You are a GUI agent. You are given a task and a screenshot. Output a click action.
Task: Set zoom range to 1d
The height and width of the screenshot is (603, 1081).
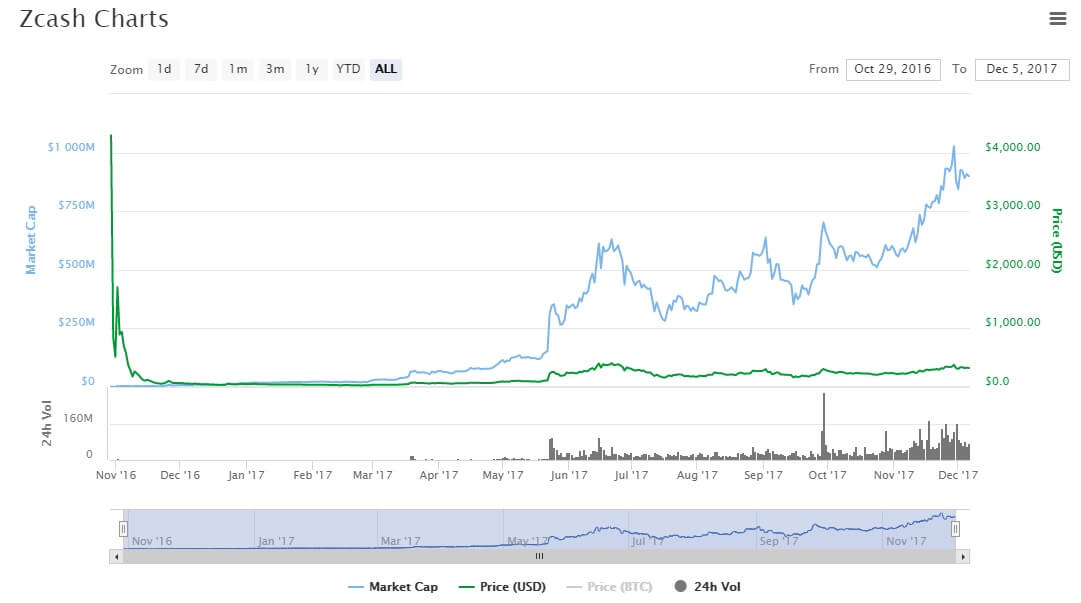point(164,69)
